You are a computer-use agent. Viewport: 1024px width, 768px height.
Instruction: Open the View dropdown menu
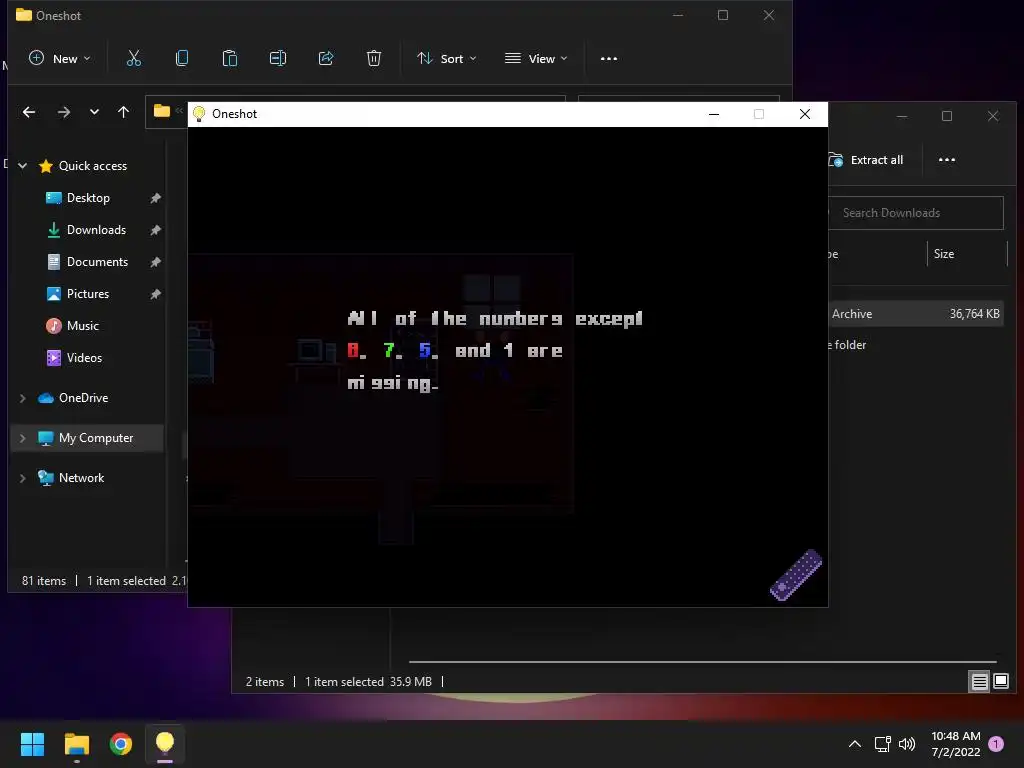click(536, 59)
